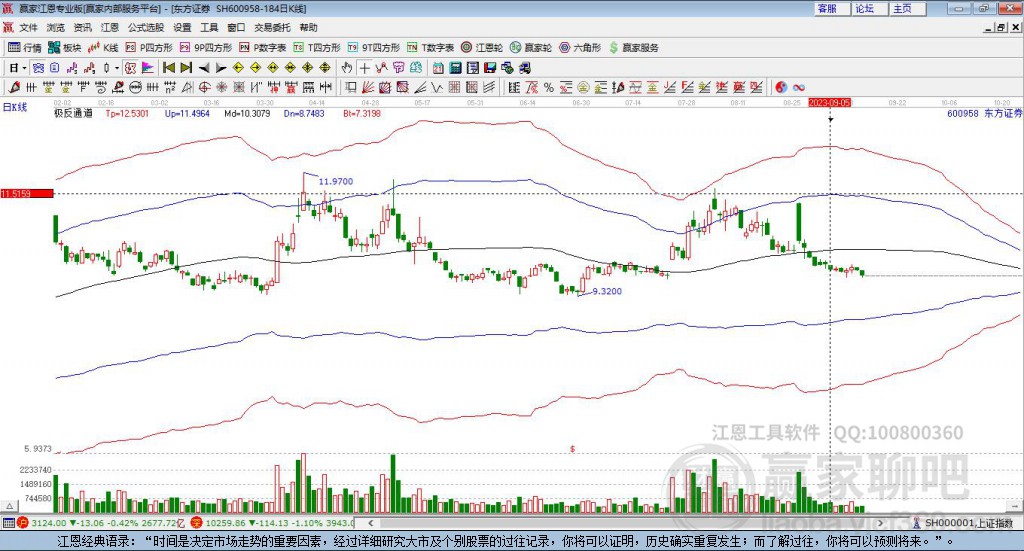Open the 浏览 menu
The height and width of the screenshot is (551, 1024).
56,28
